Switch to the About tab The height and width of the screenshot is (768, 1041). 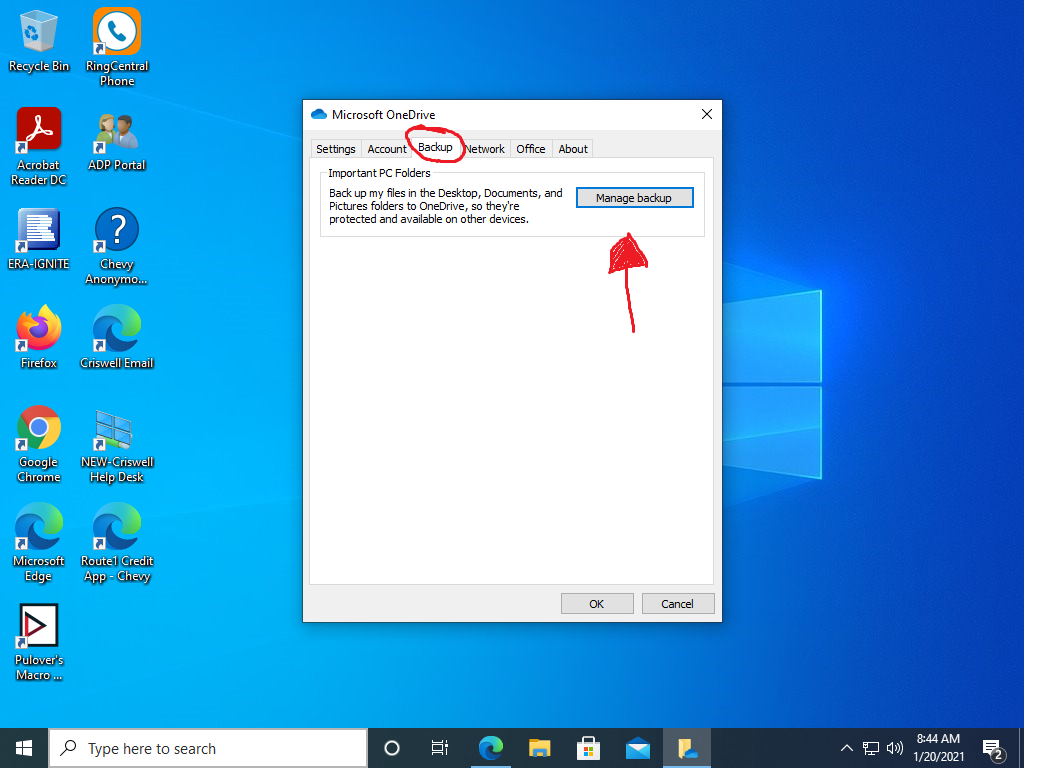click(572, 149)
